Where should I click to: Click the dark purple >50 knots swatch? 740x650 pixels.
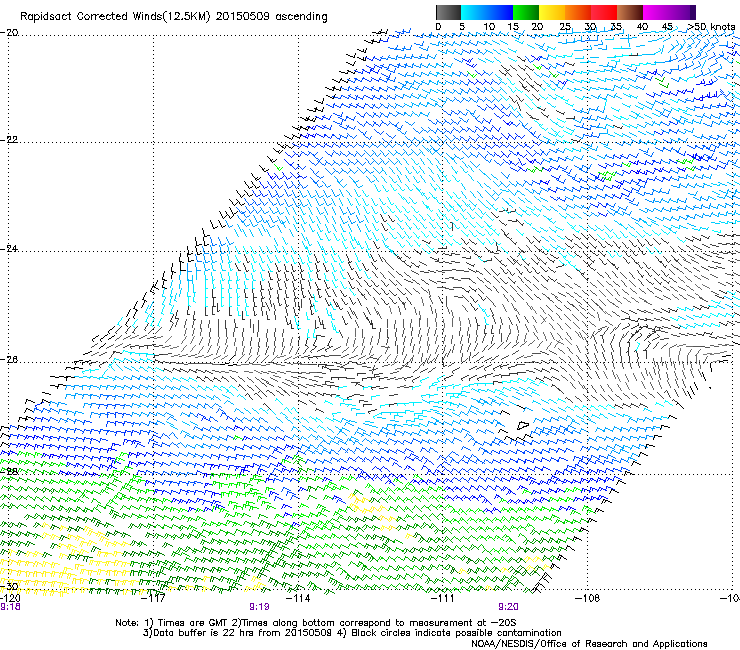pyautogui.click(x=693, y=12)
